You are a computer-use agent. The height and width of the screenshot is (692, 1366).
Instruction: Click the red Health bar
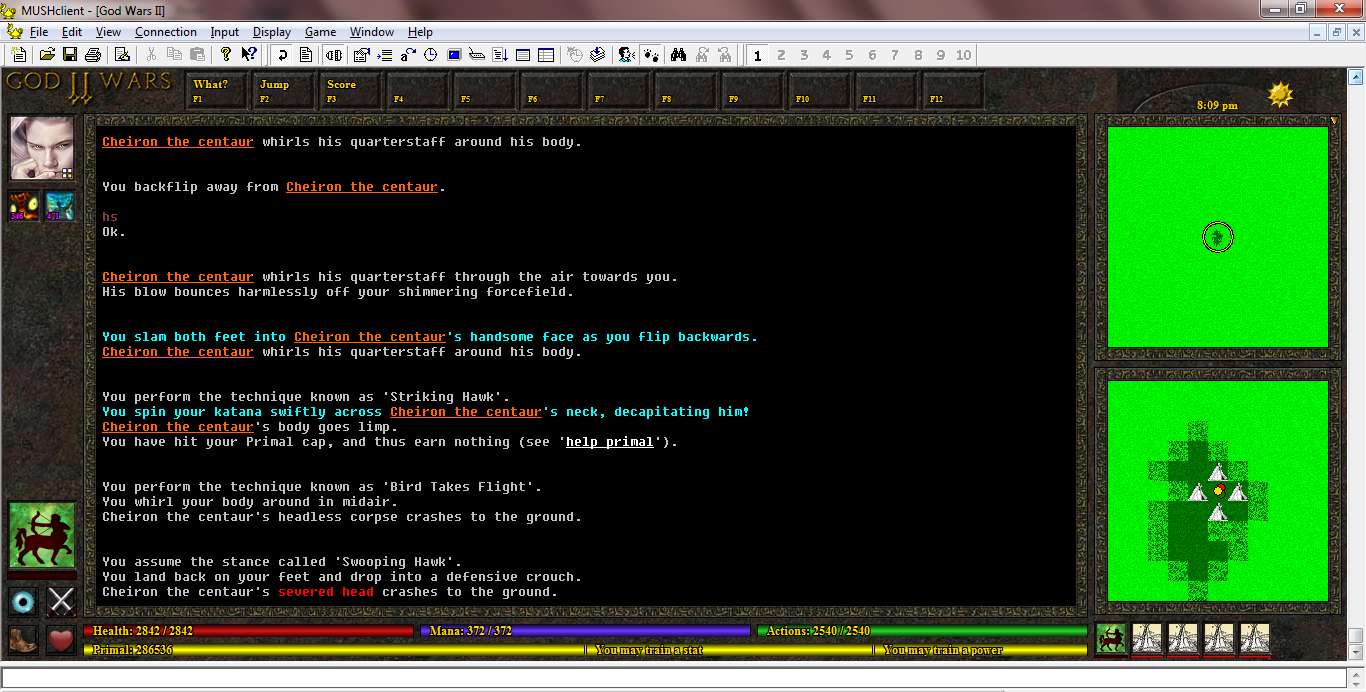point(248,631)
